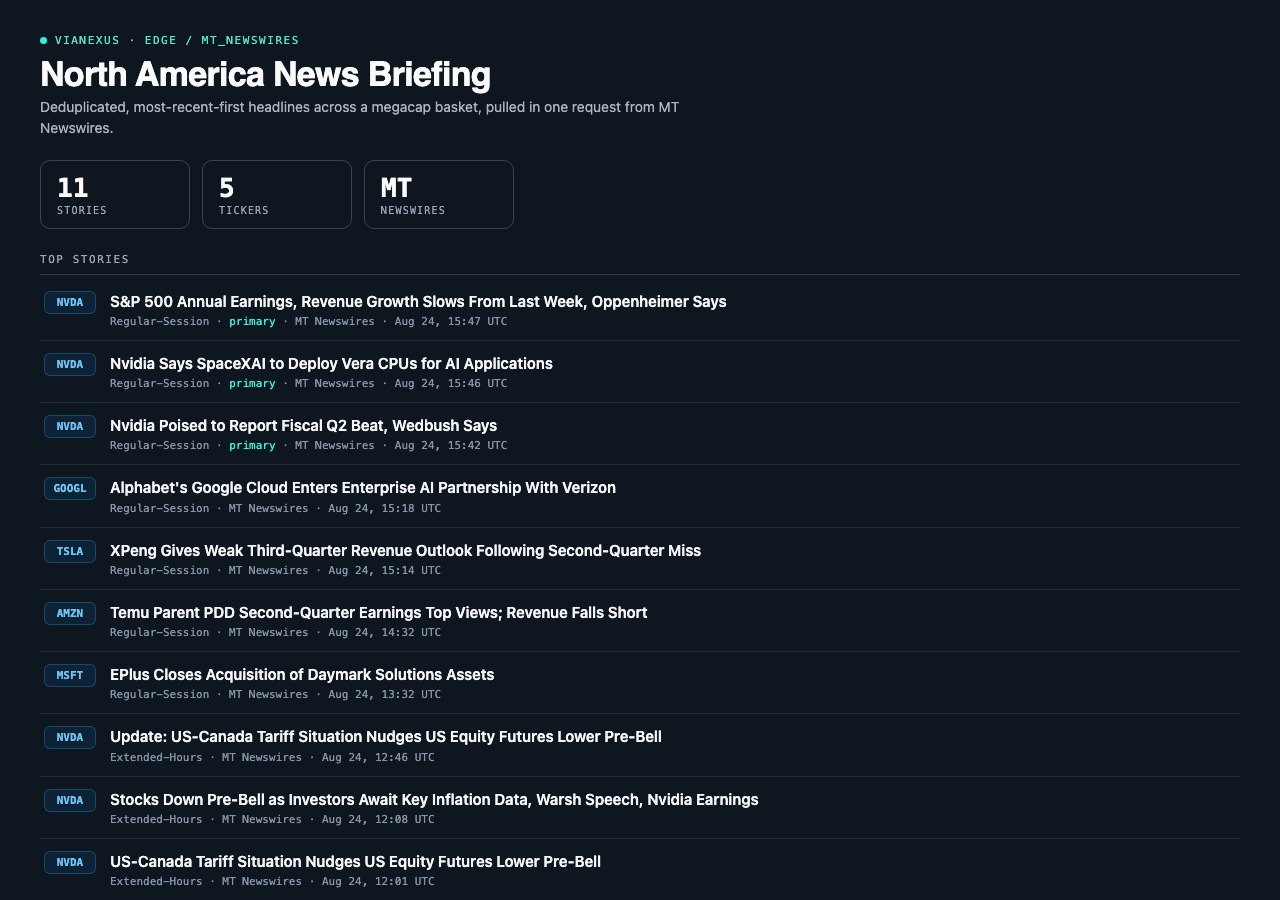Click the primary tag under the S&P 500 story
The height and width of the screenshot is (900, 1280).
pos(252,322)
